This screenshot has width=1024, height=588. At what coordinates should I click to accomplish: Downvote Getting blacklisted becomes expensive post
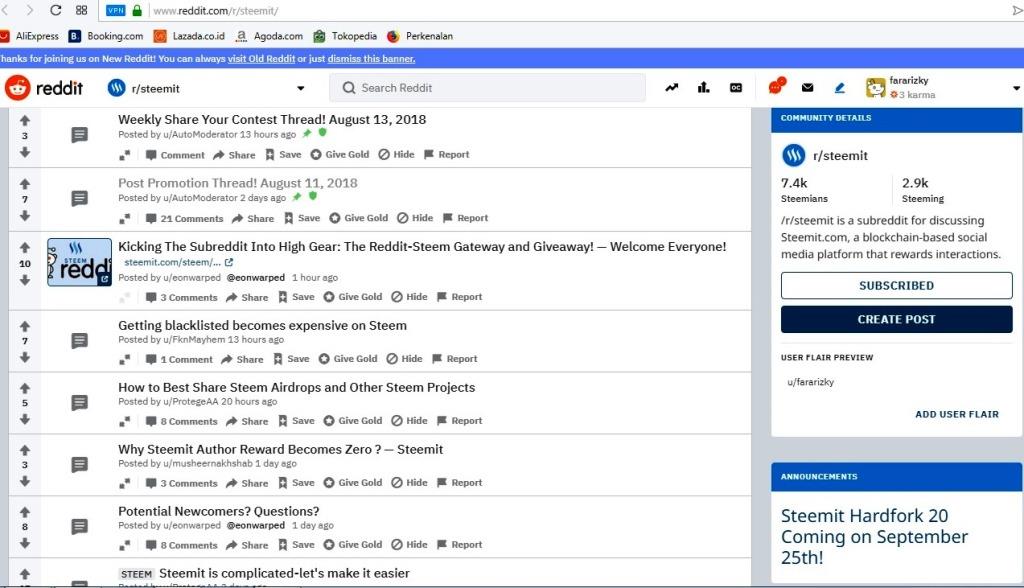(25, 357)
